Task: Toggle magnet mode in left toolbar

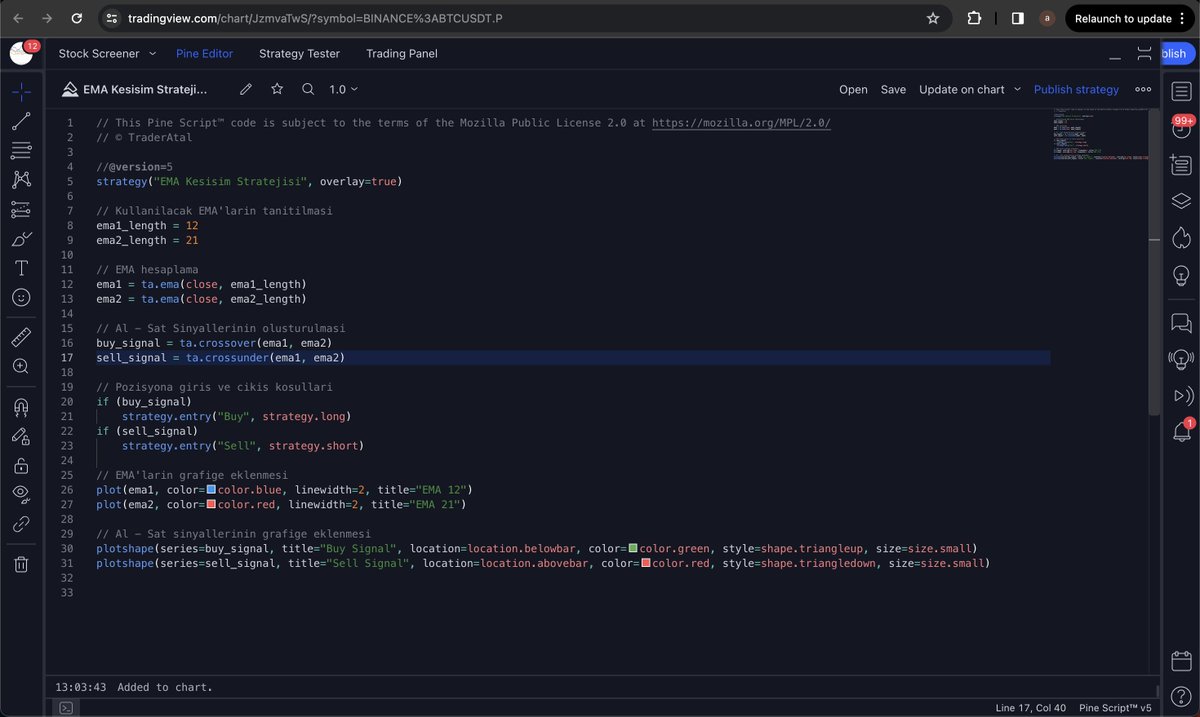Action: point(21,407)
